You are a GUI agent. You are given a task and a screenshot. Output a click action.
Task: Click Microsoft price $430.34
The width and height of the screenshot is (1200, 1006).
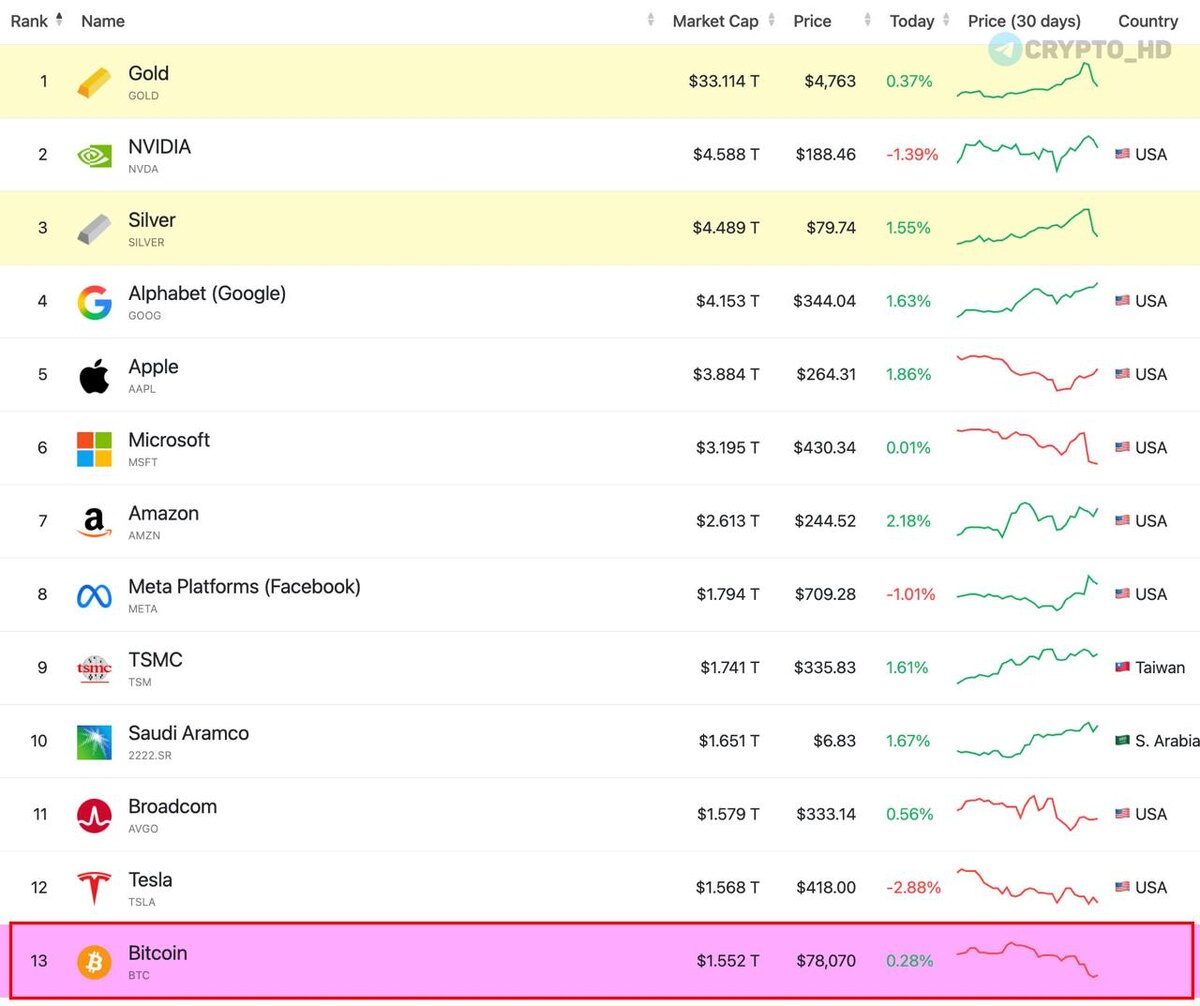point(825,447)
